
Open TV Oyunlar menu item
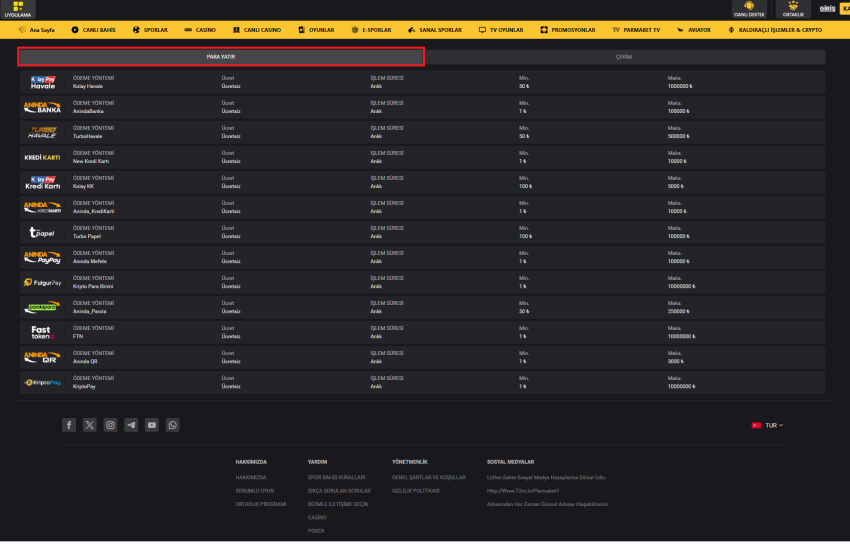coord(501,30)
